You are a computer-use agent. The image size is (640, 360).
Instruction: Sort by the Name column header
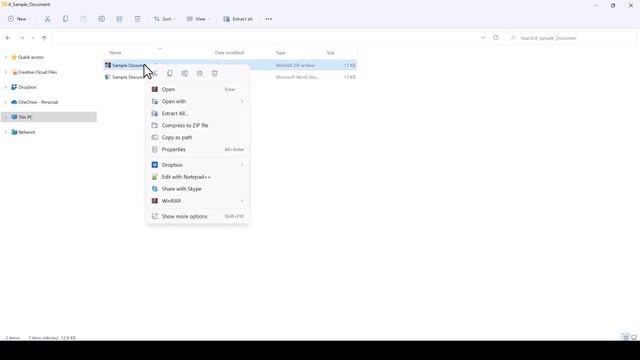(116, 53)
